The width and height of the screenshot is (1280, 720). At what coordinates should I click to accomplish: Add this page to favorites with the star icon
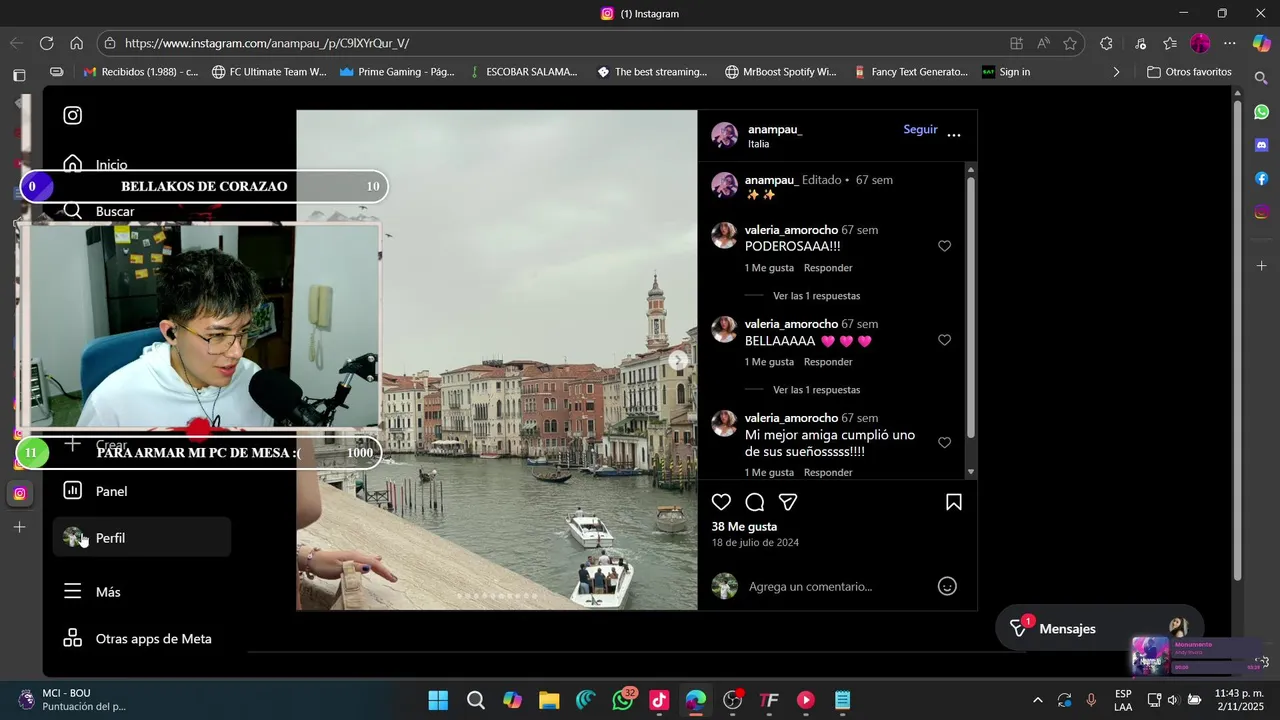(x=1070, y=43)
